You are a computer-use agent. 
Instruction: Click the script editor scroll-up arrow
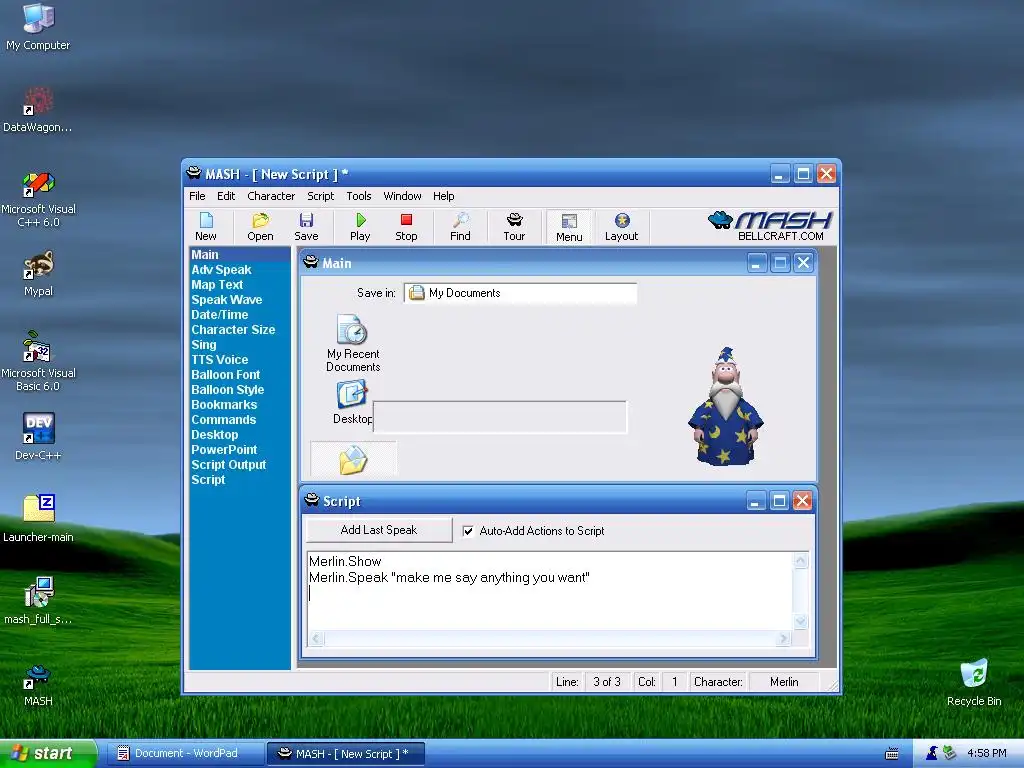click(x=801, y=560)
